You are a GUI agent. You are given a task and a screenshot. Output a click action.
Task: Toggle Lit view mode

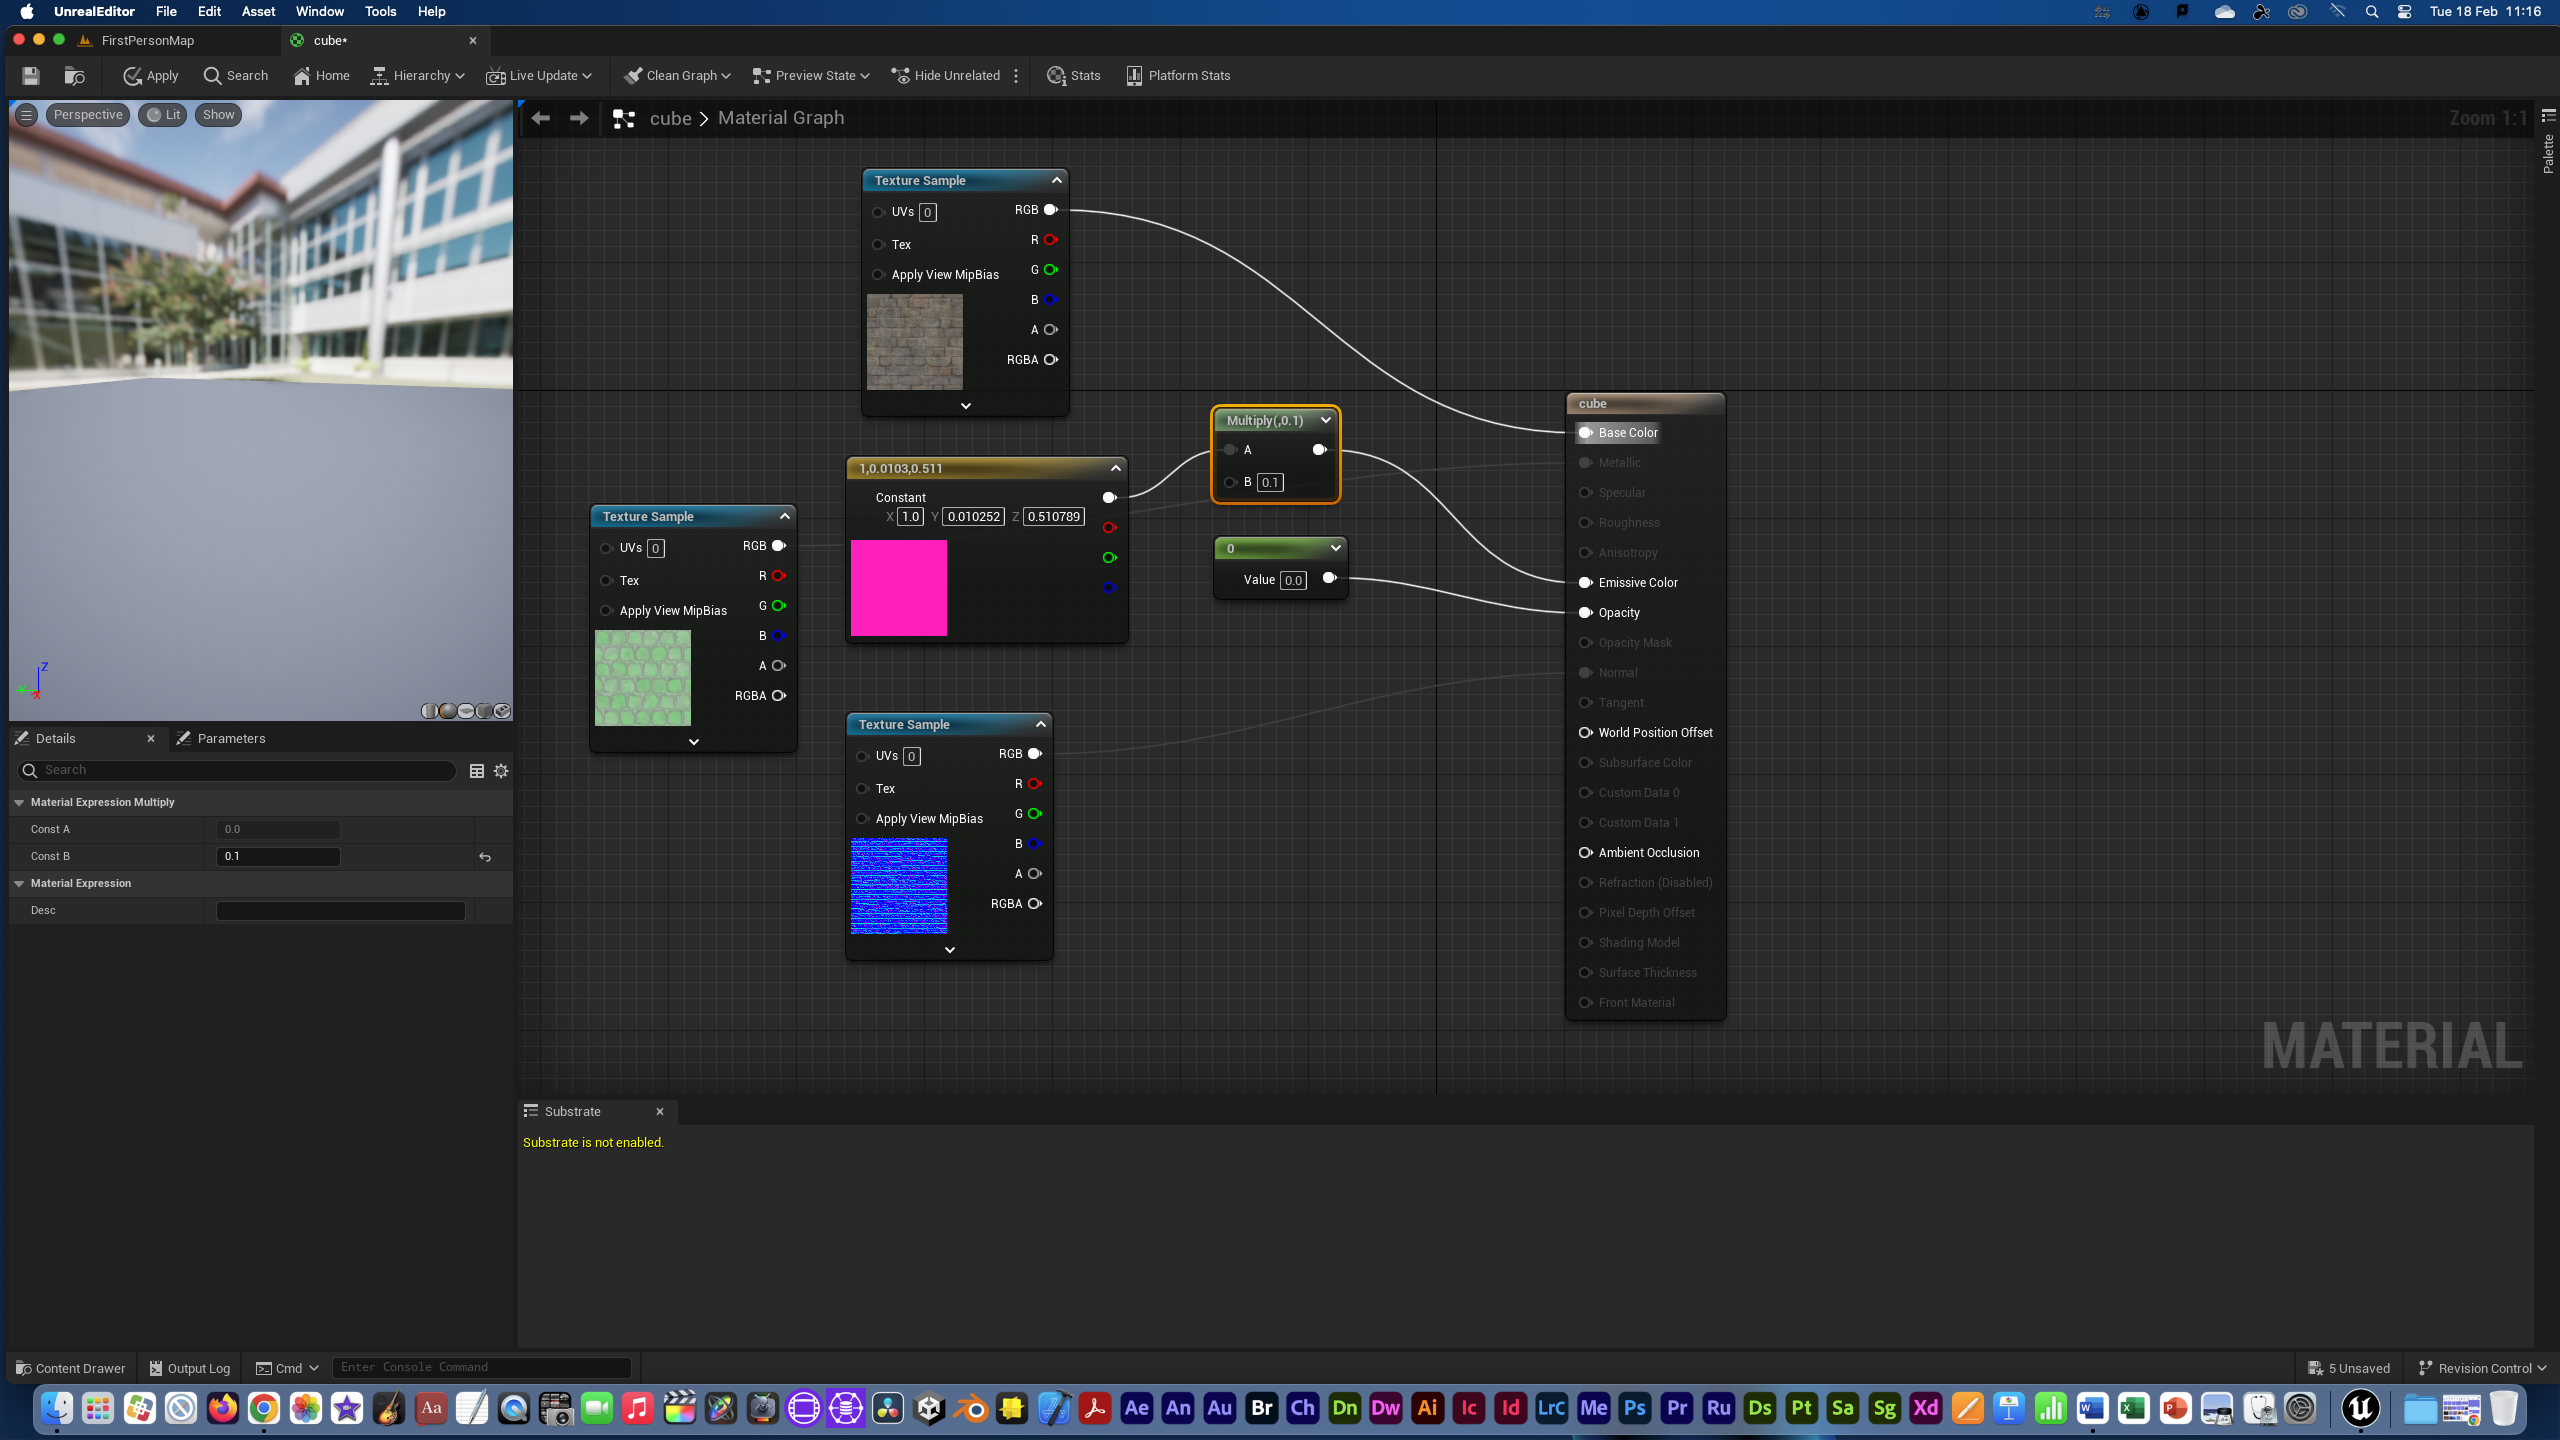(x=163, y=115)
